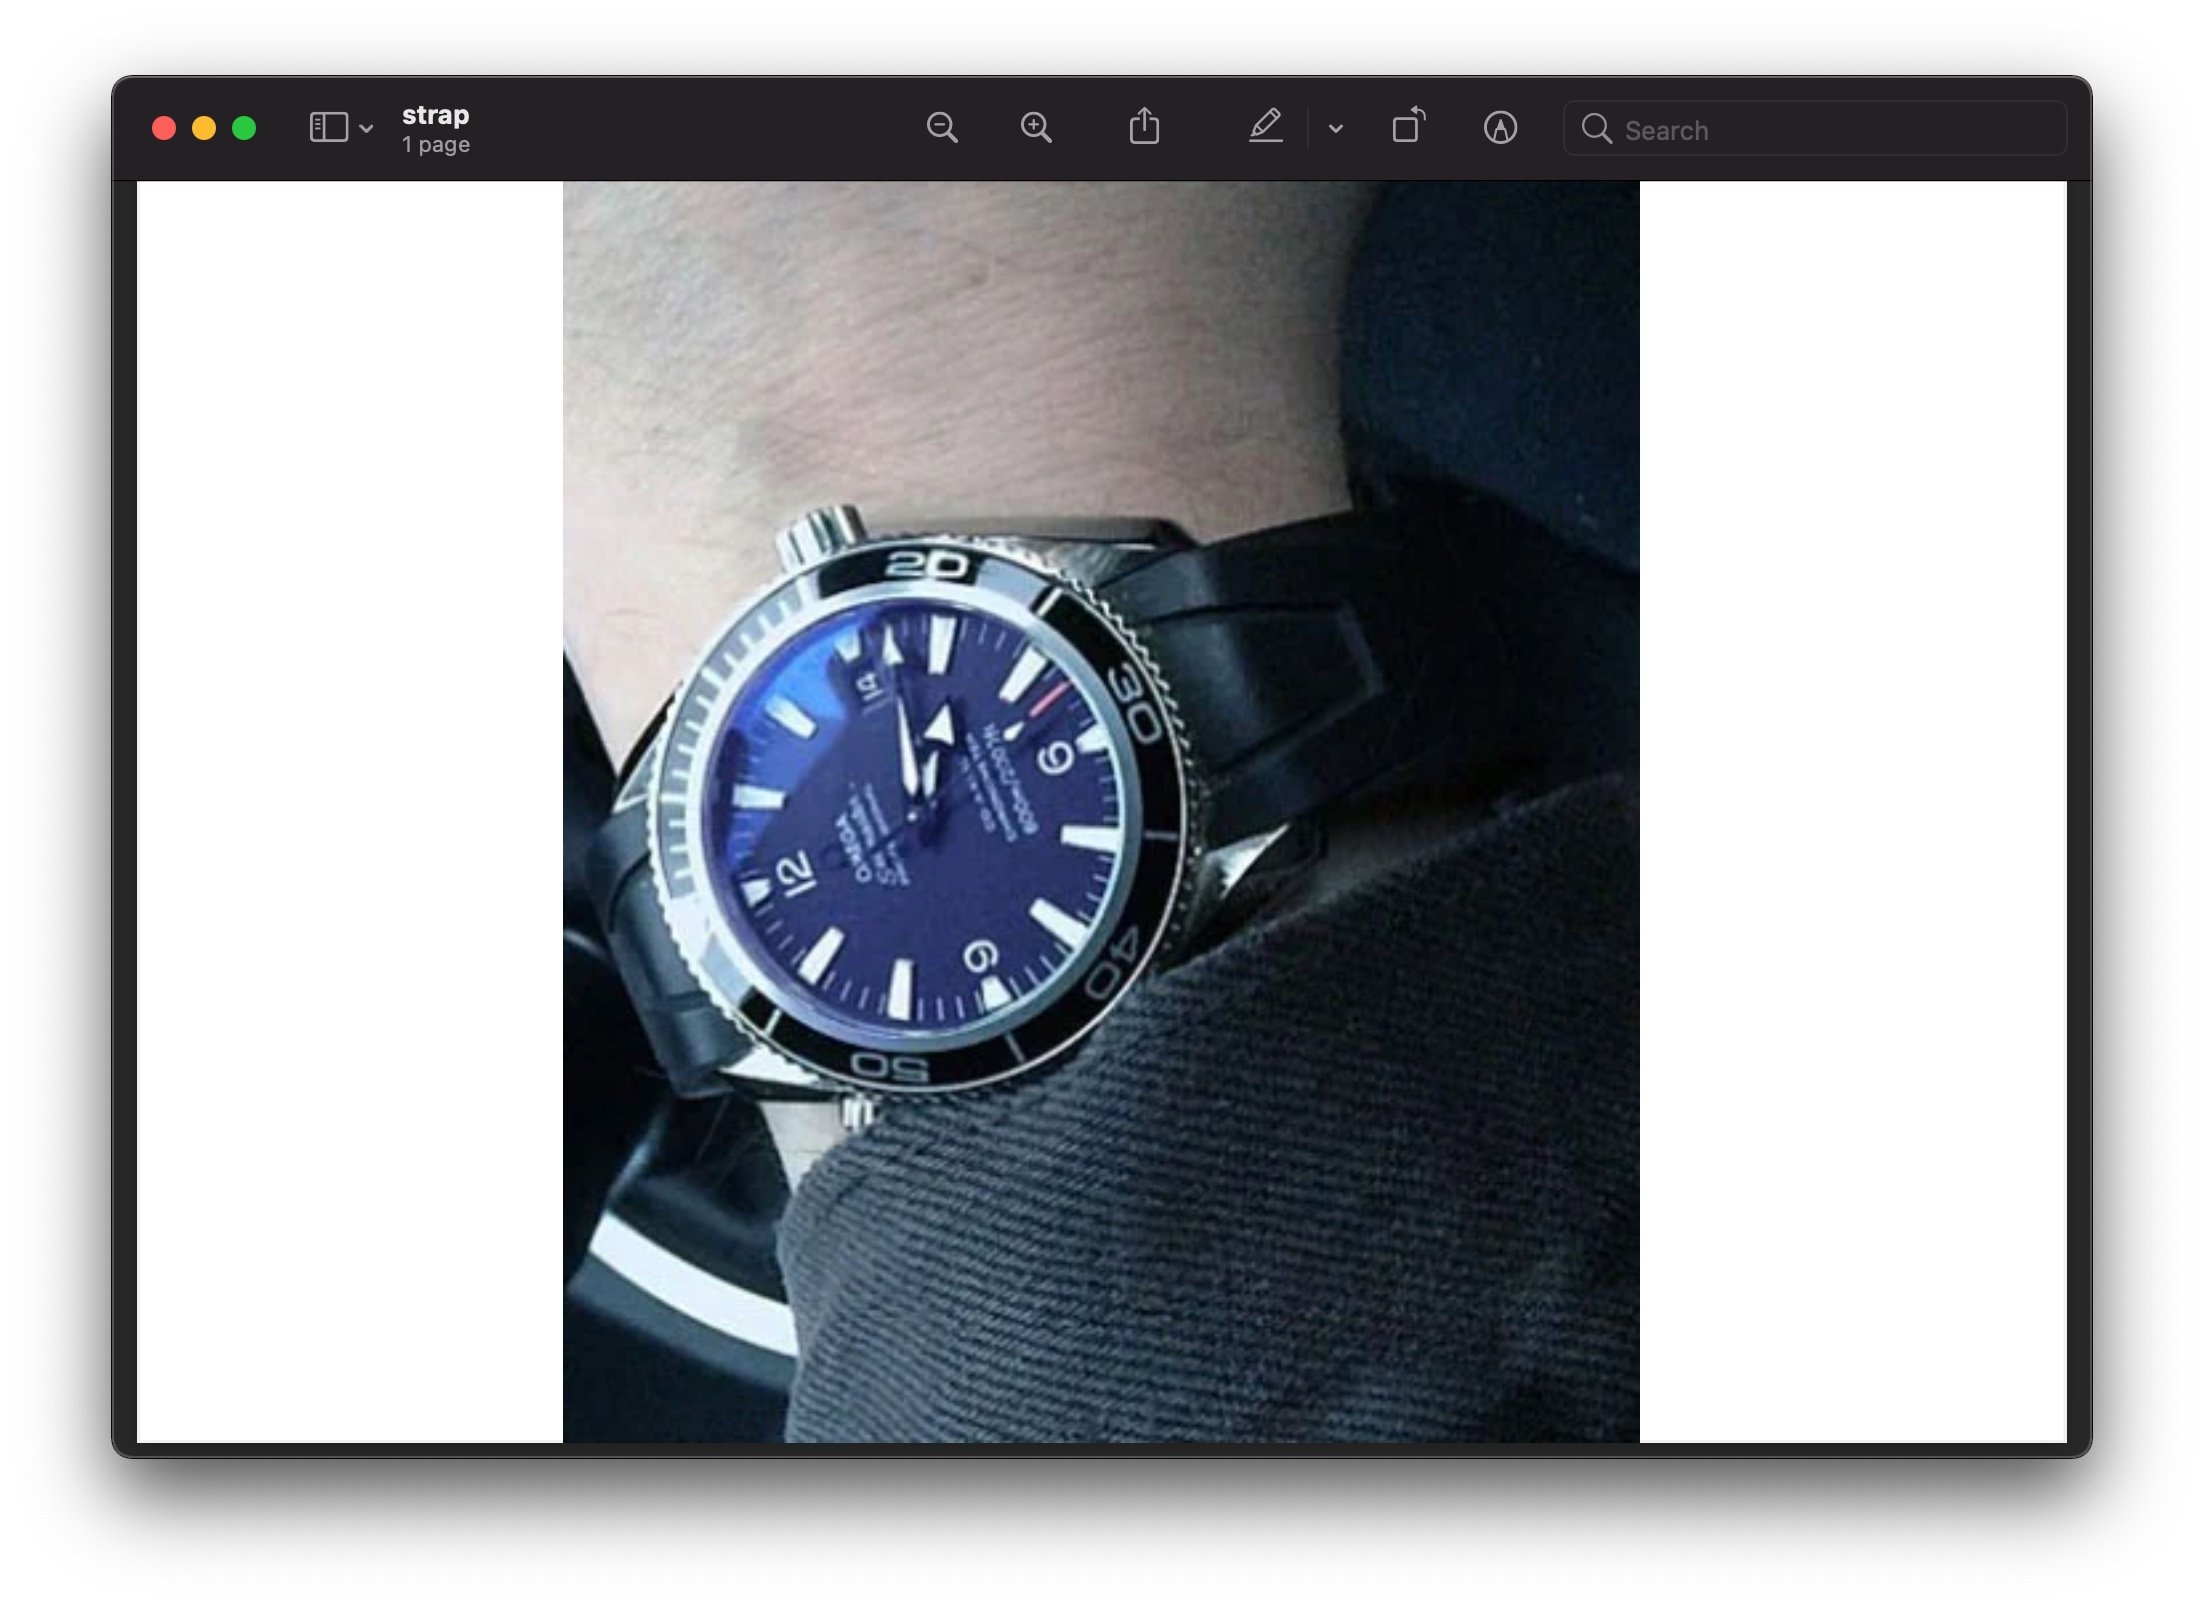The height and width of the screenshot is (1606, 2204).
Task: Open the Share button in toolbar
Action: [x=1144, y=128]
